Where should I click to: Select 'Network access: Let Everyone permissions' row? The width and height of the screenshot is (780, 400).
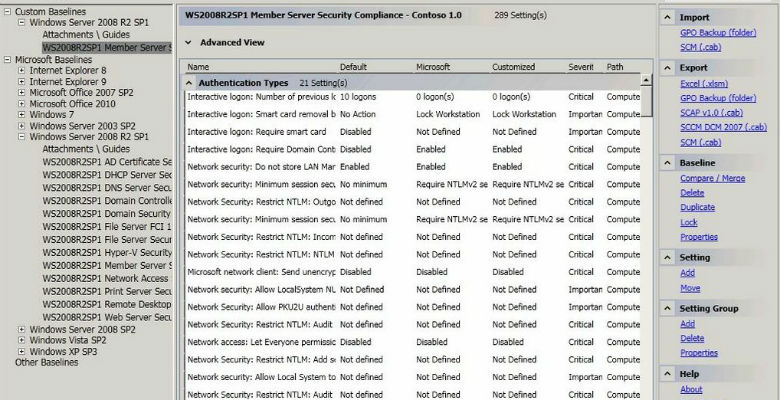[x=413, y=342]
